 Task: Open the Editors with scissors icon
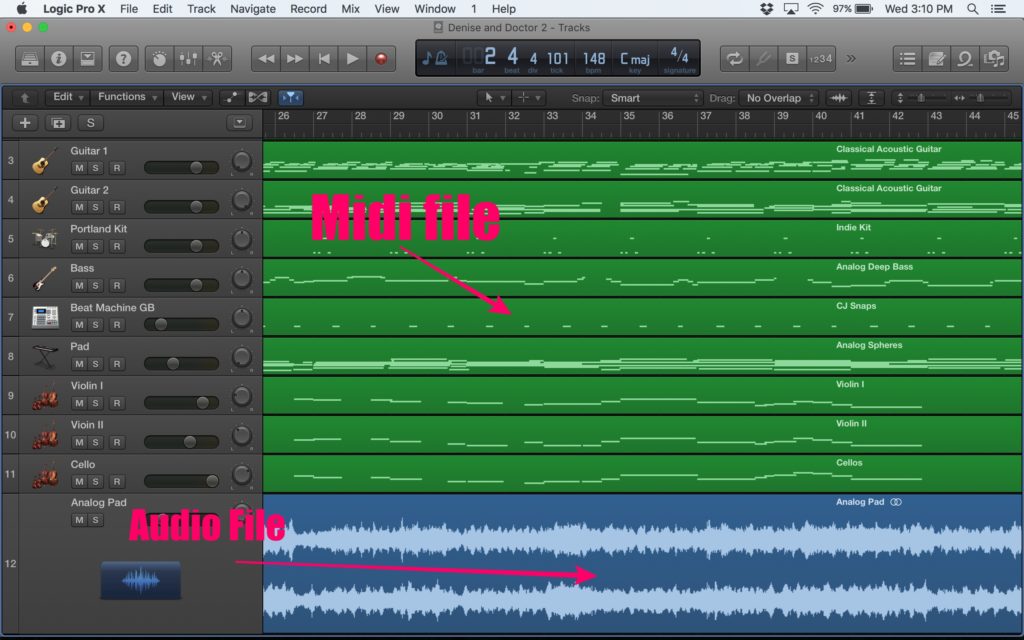pos(217,59)
